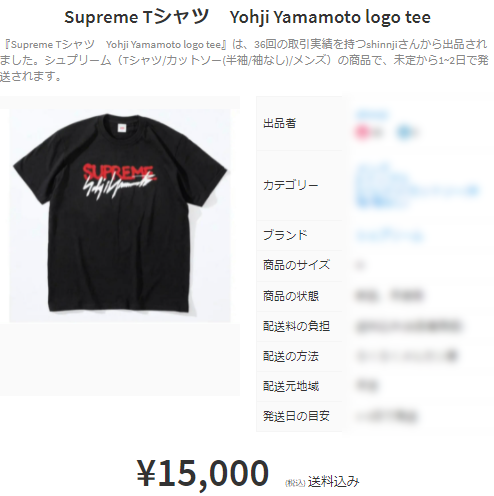Click the カテゴリー row label
The height and width of the screenshot is (496, 494).
point(290,185)
